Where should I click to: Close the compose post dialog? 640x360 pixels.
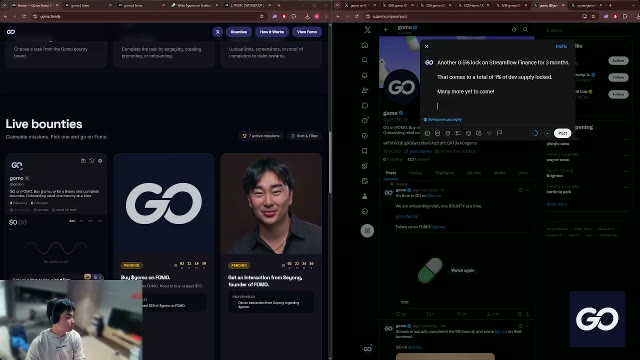pos(427,47)
